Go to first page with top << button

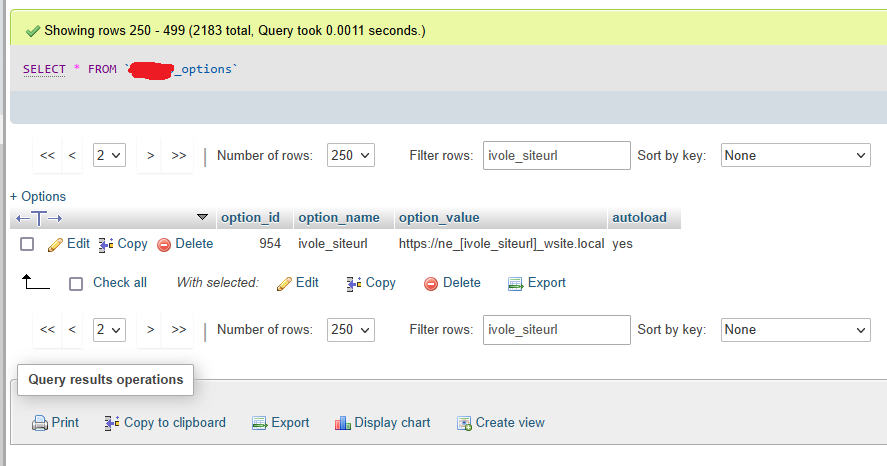coord(48,156)
